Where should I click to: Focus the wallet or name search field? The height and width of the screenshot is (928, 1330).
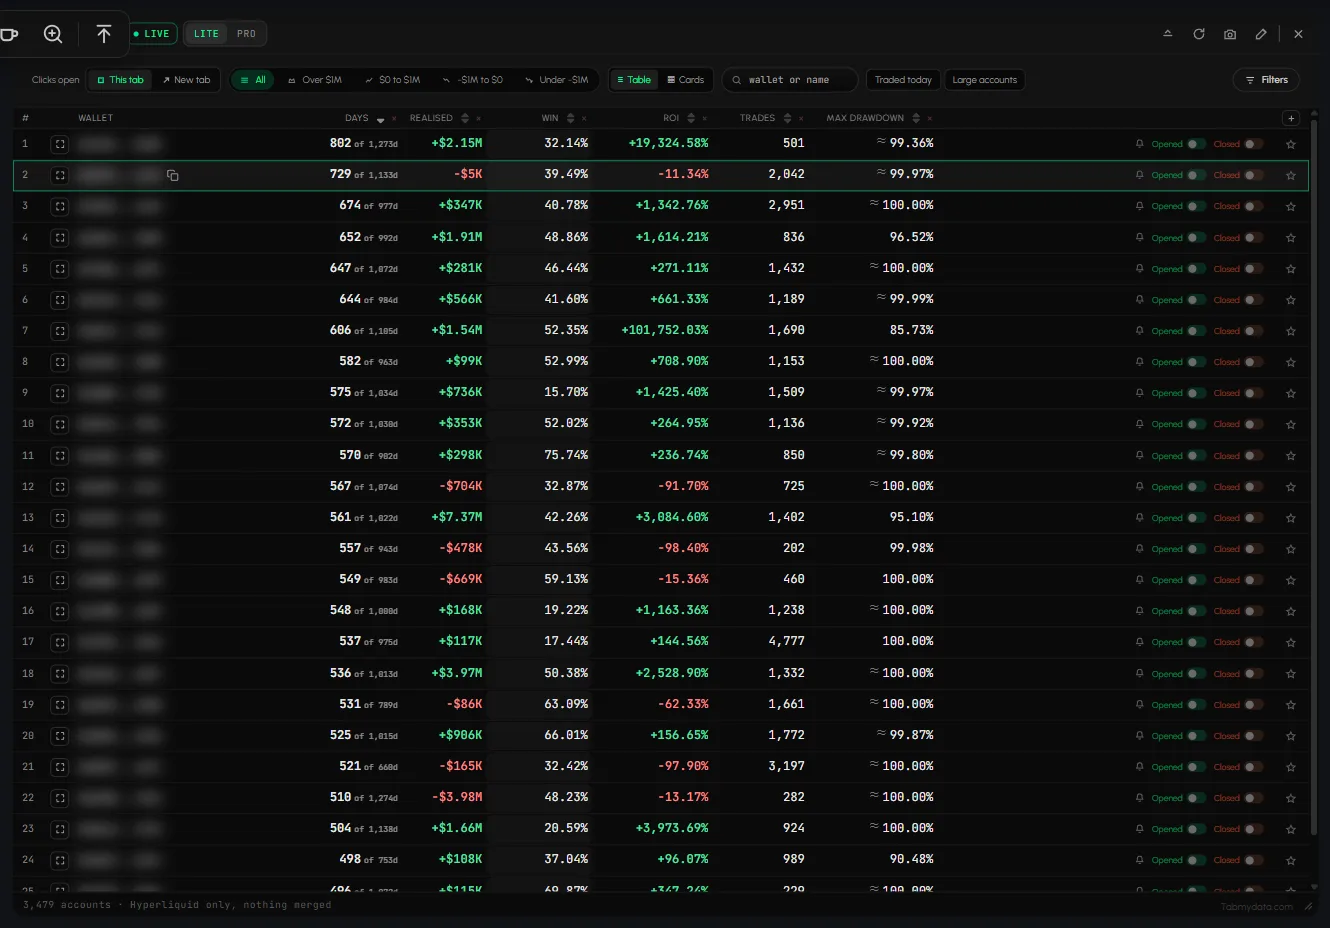point(790,80)
